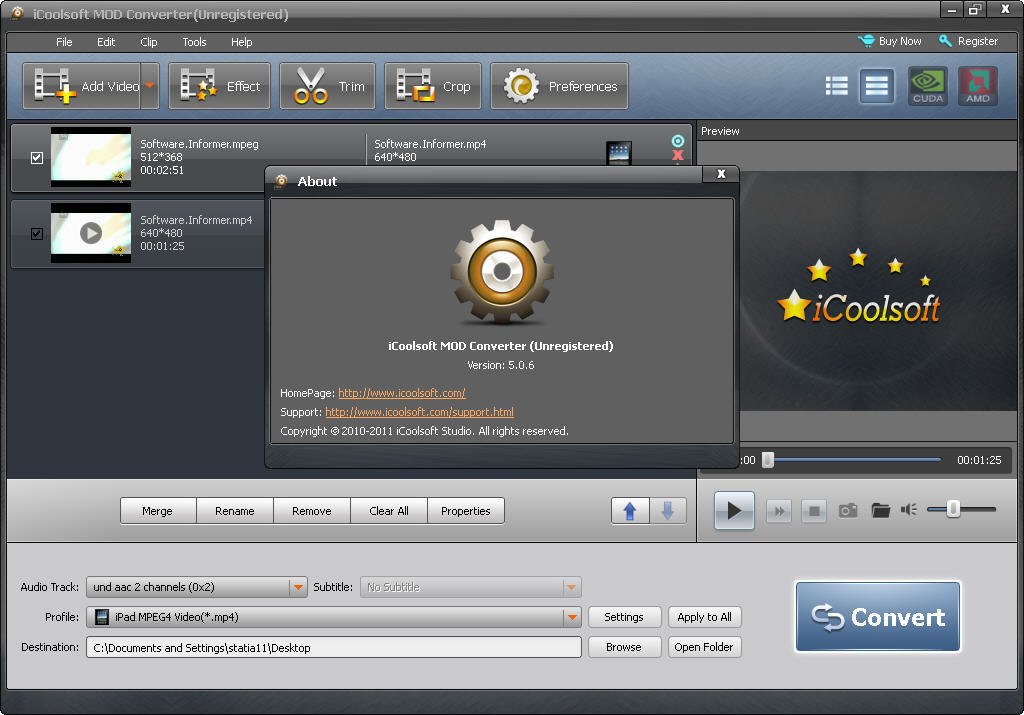Screen dimensions: 1024x715
Task: Take a snapshot with camera icon
Action: [x=848, y=511]
